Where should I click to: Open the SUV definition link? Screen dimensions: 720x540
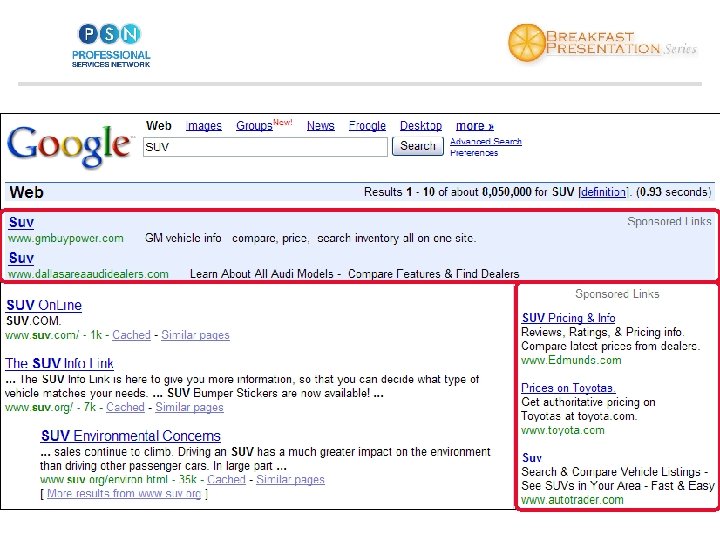[x=603, y=192]
